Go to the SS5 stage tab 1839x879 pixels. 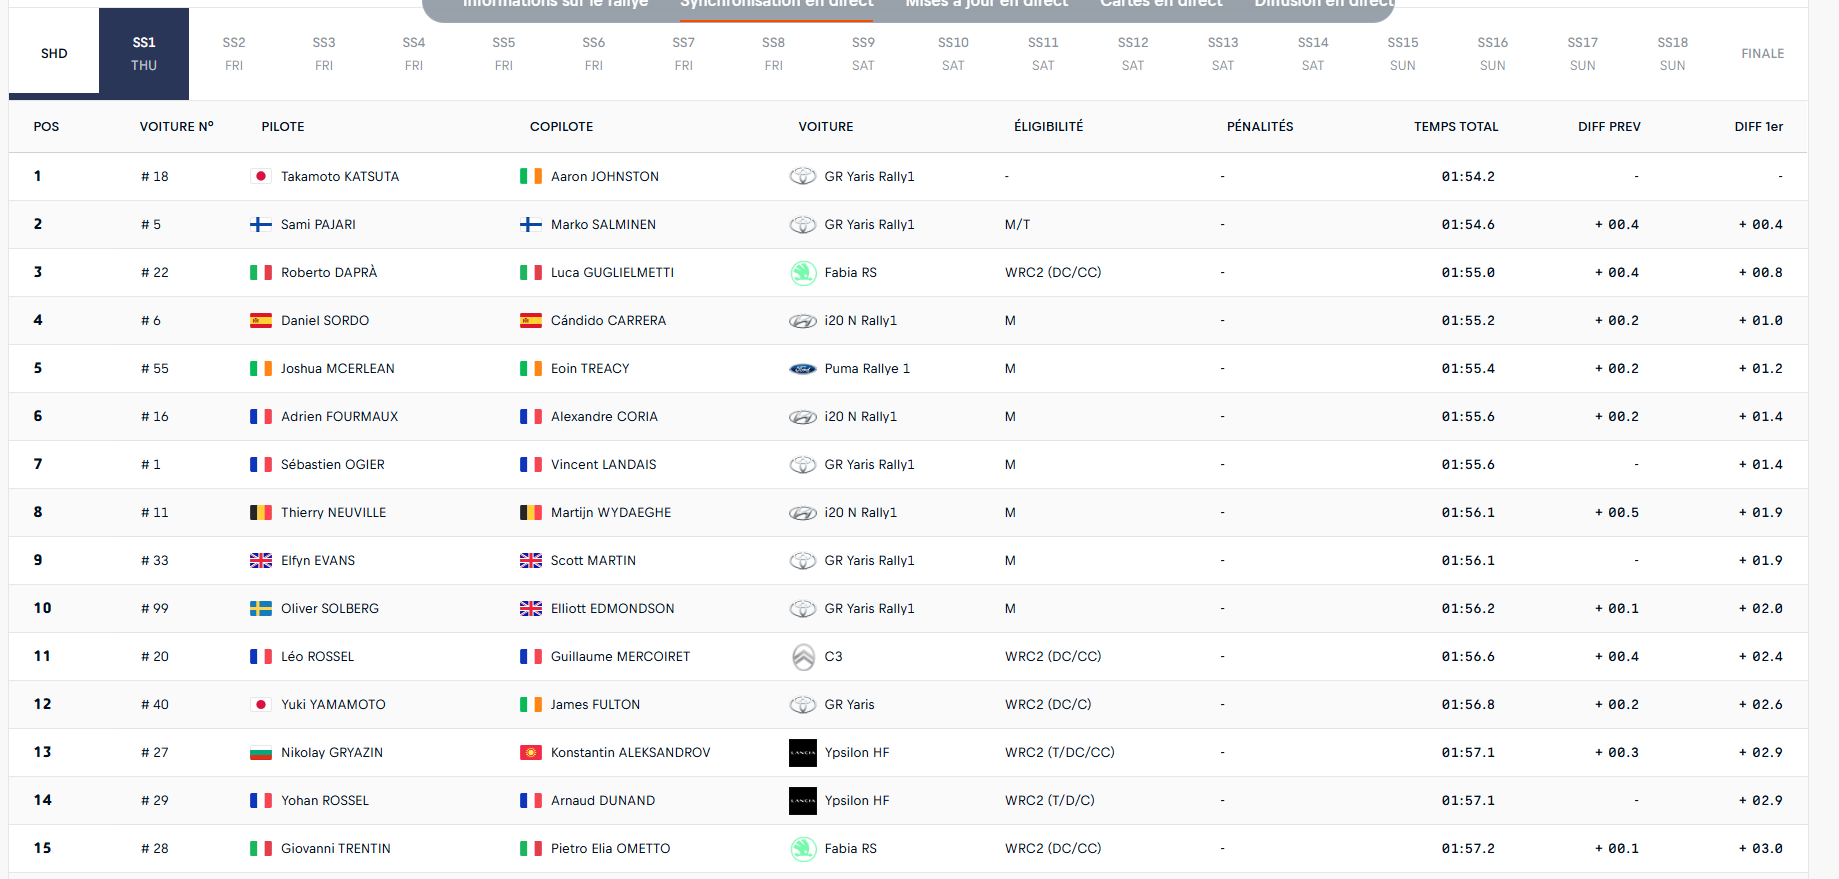pos(504,54)
